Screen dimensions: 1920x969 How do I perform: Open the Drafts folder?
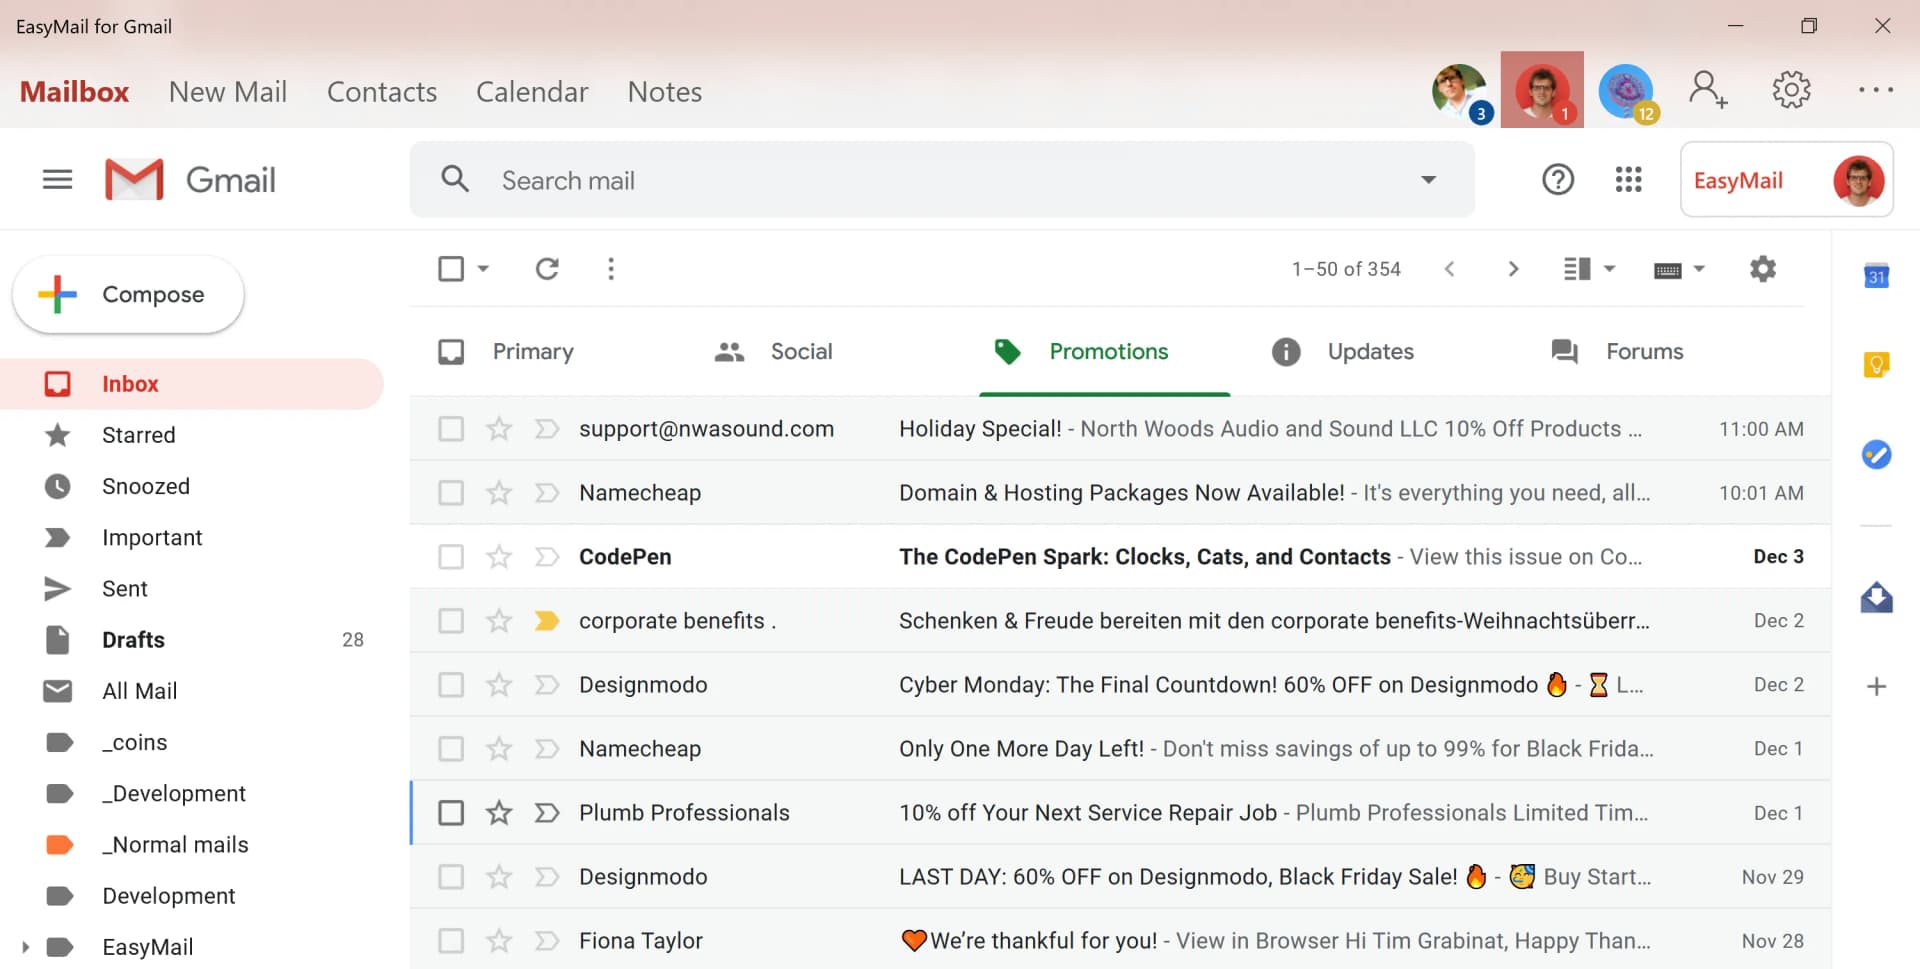click(x=133, y=640)
